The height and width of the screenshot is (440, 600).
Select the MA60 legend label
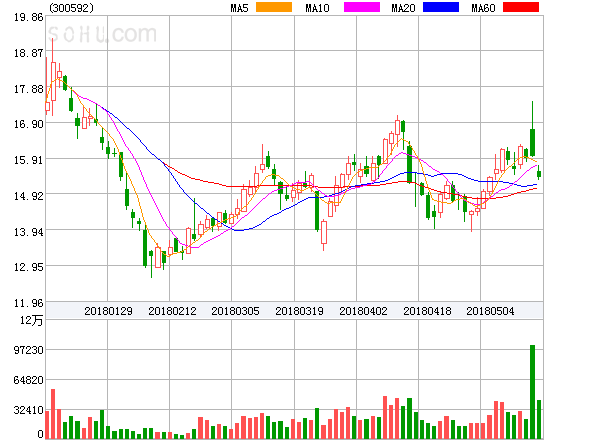coord(483,8)
